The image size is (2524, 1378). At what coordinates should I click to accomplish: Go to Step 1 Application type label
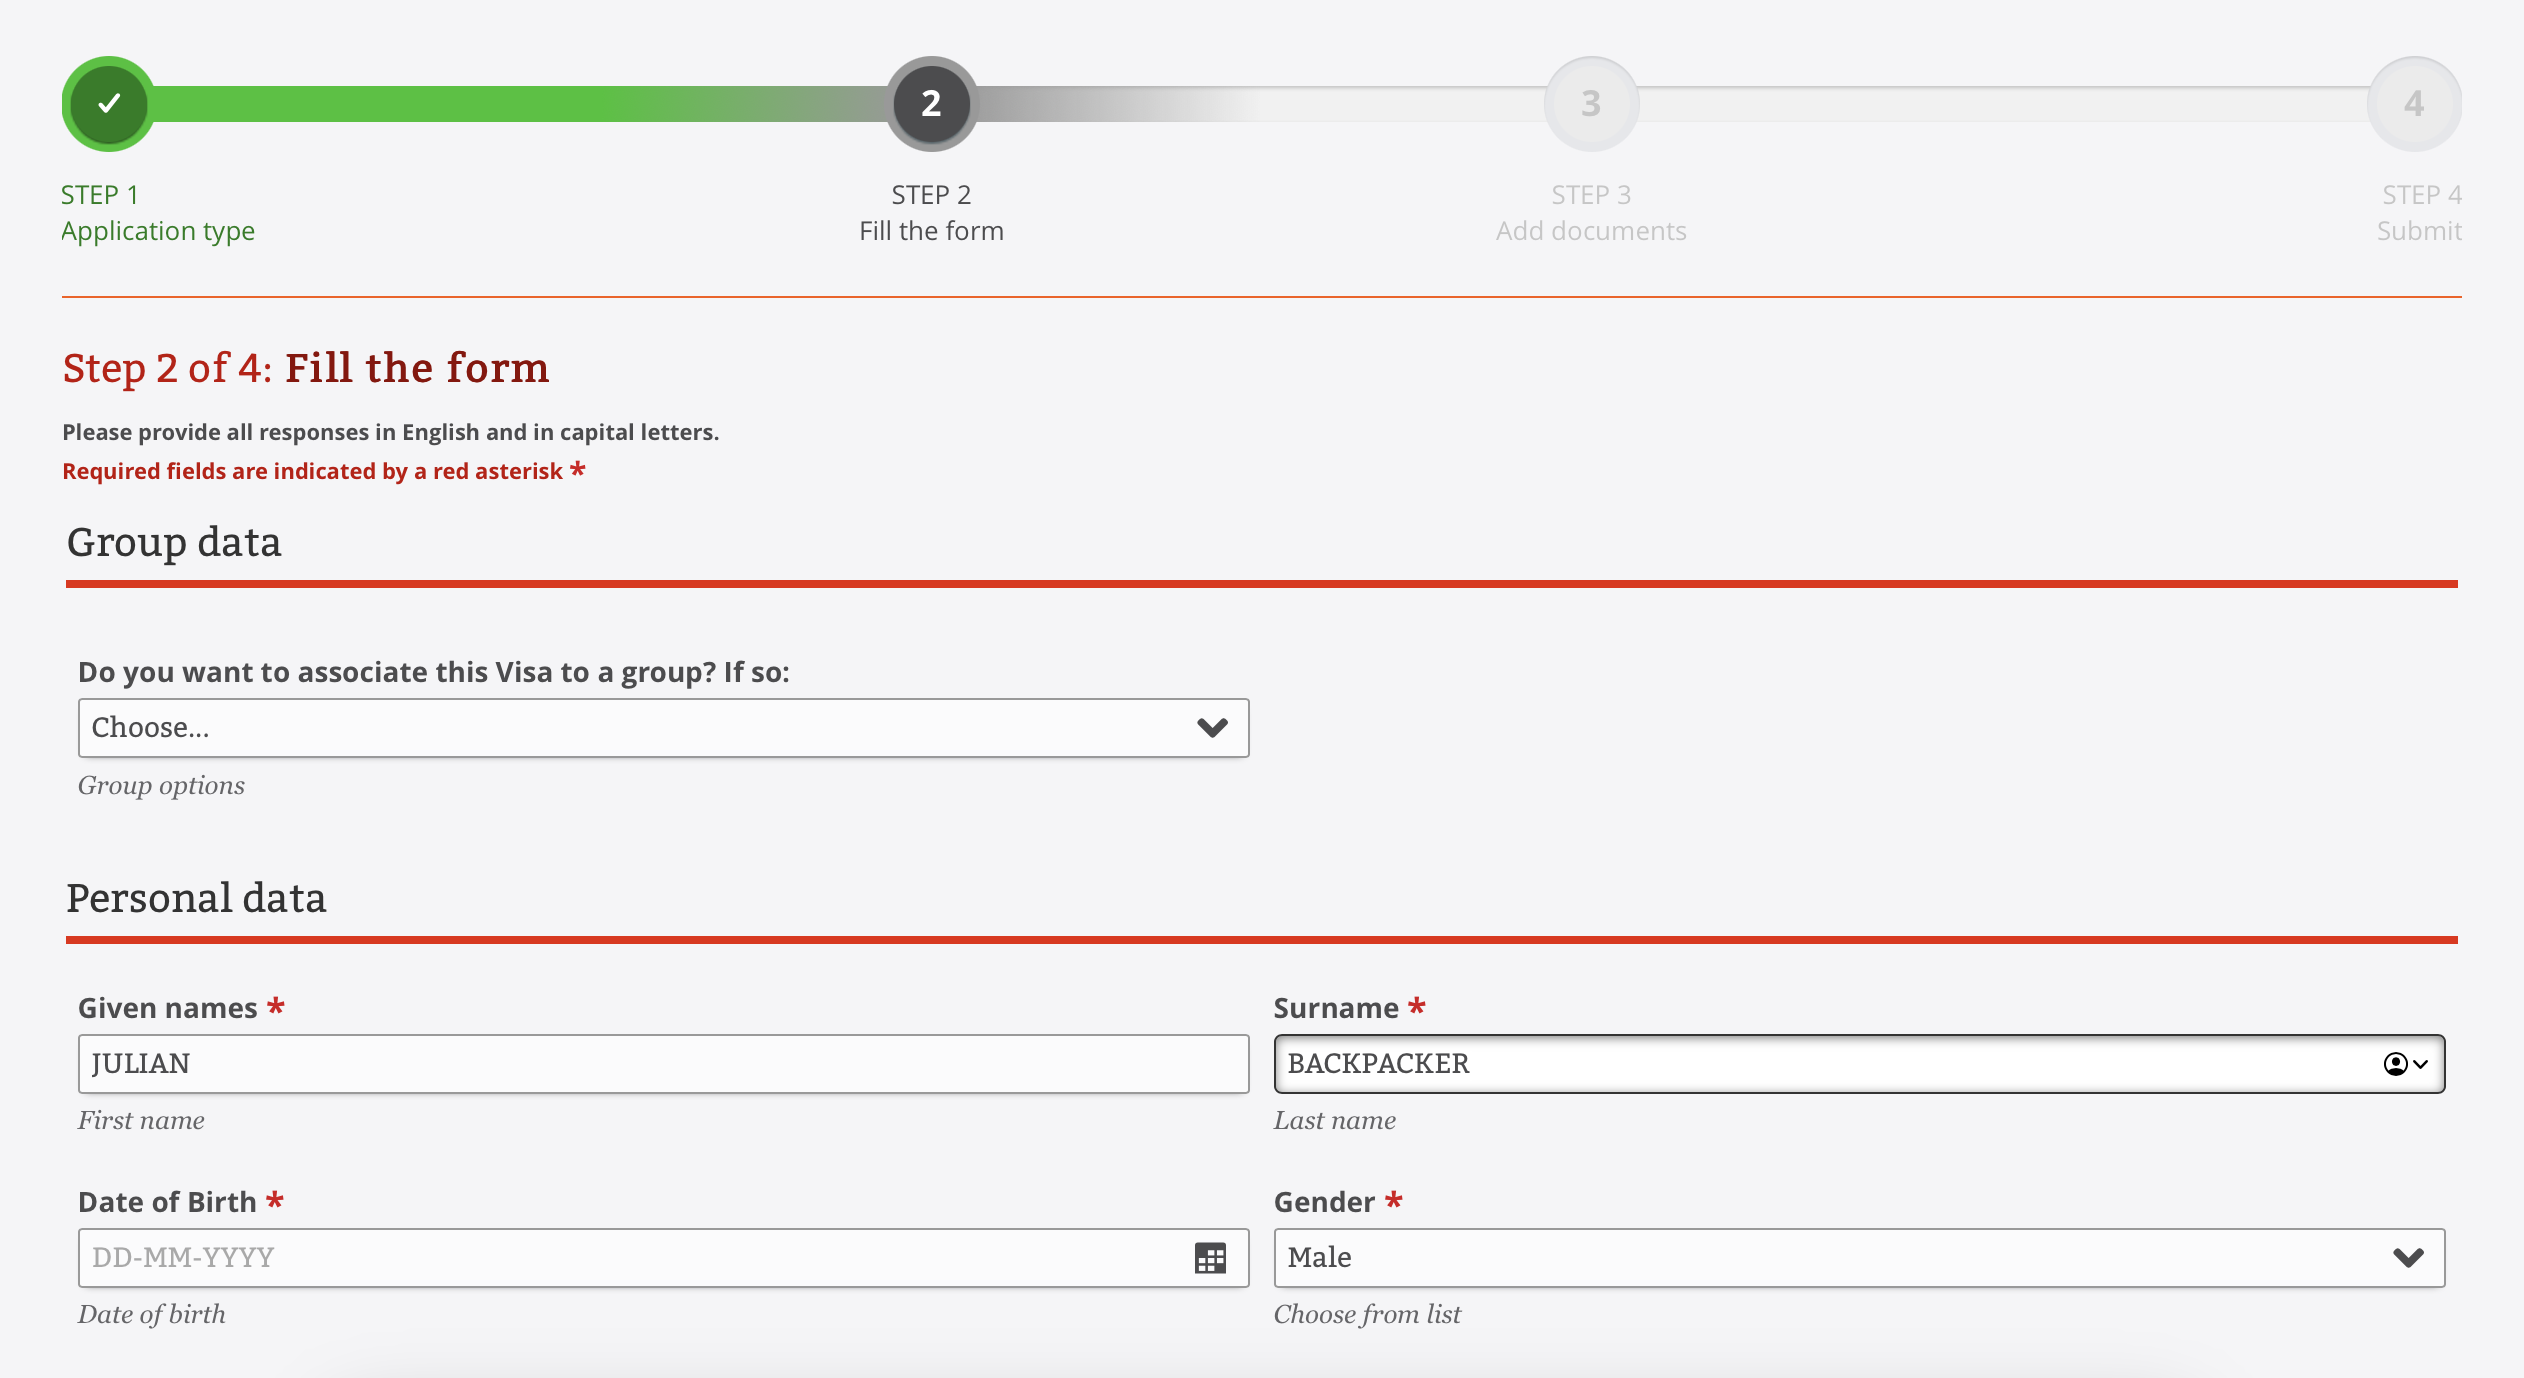point(158,231)
